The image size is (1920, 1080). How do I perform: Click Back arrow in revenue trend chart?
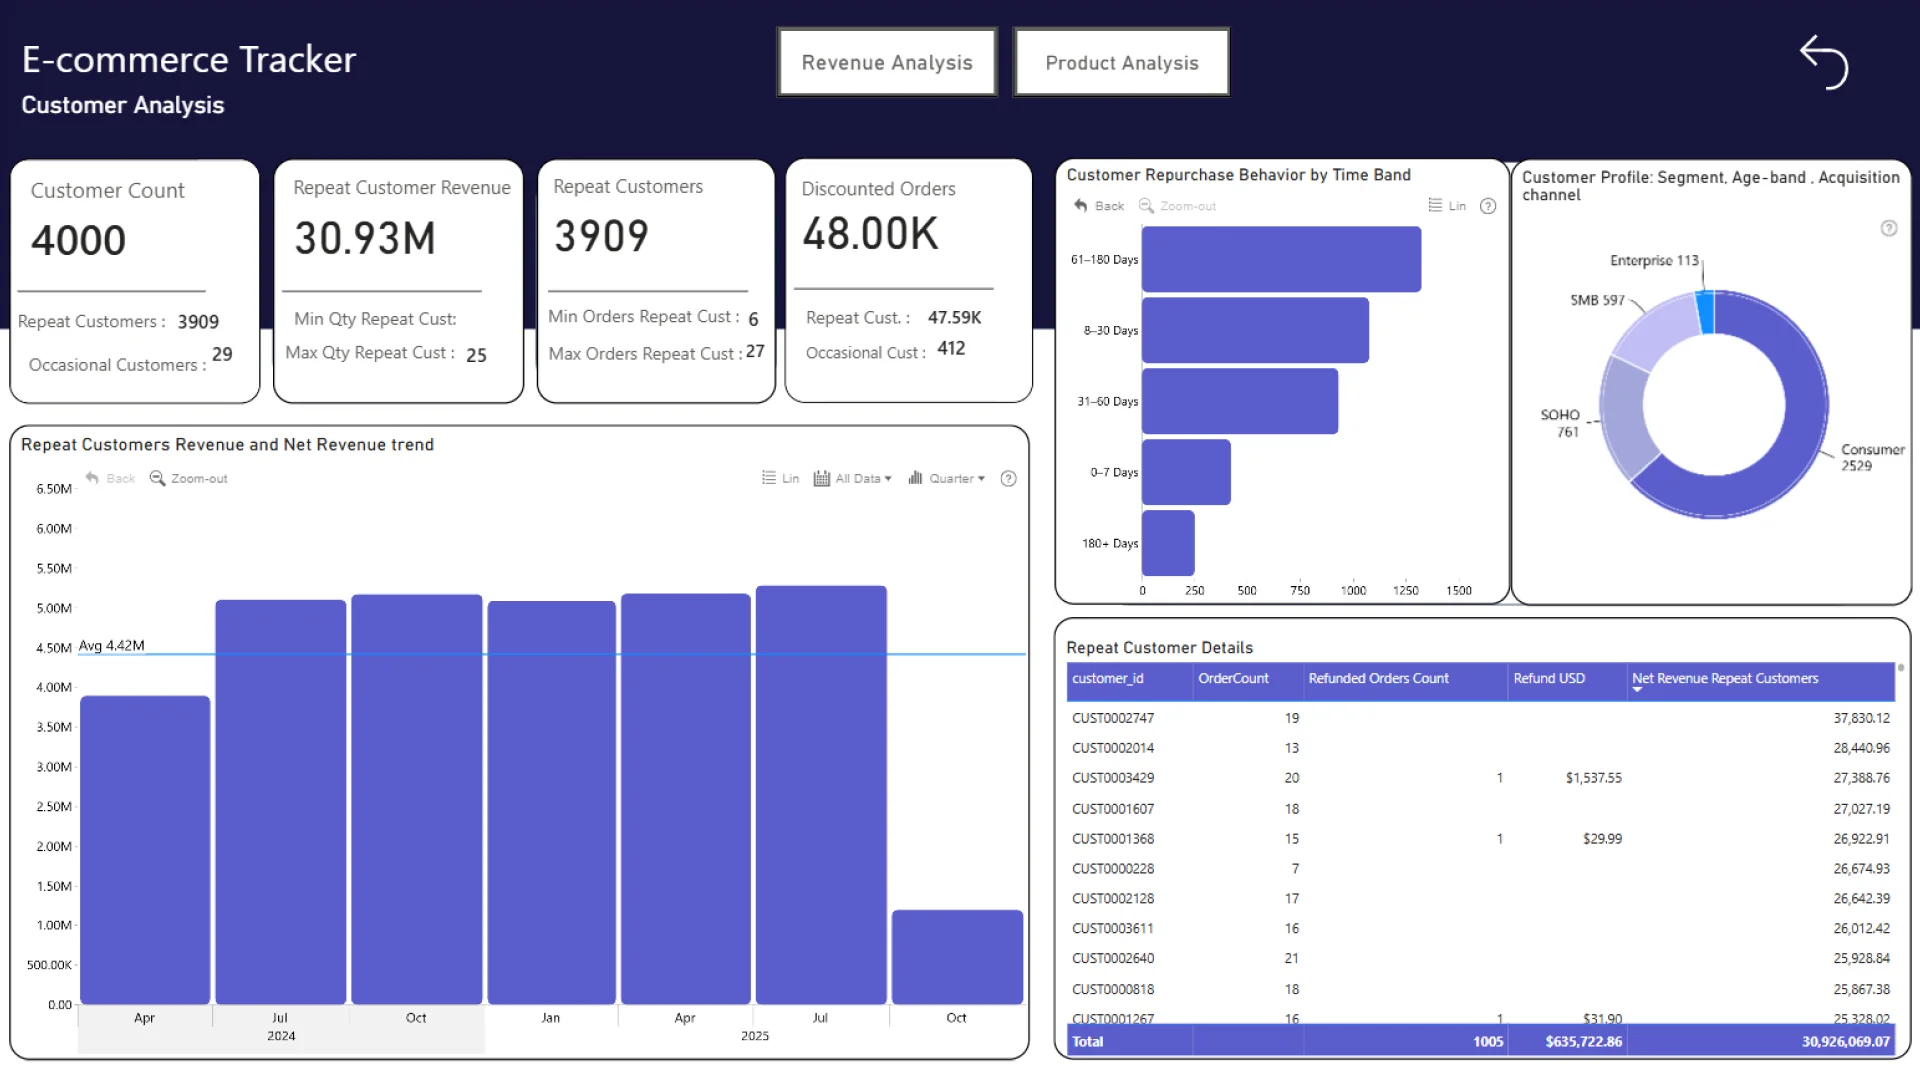point(93,478)
